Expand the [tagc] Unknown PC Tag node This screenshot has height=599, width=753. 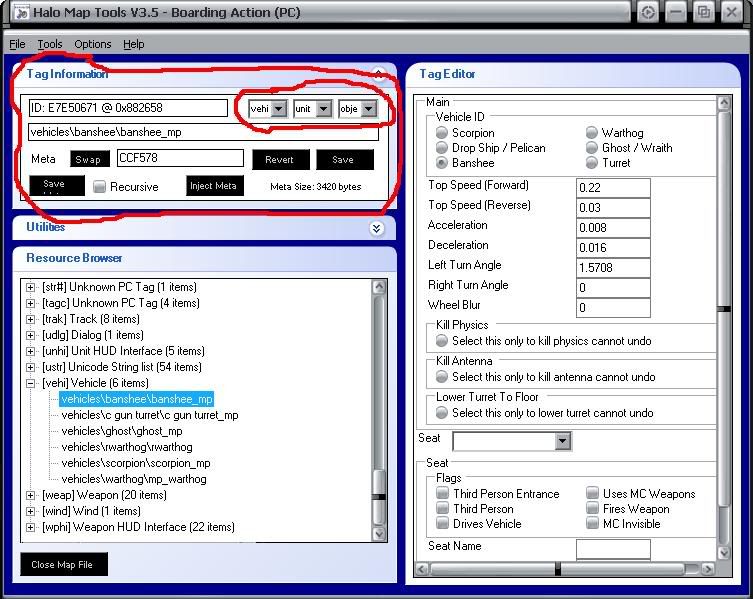[x=30, y=303]
